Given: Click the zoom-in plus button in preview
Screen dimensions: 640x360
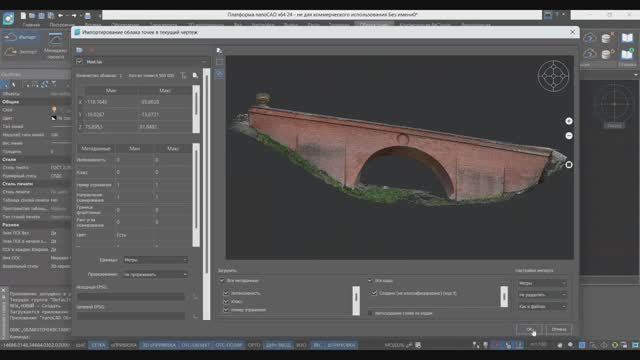Looking at the screenshot, I should [x=569, y=121].
